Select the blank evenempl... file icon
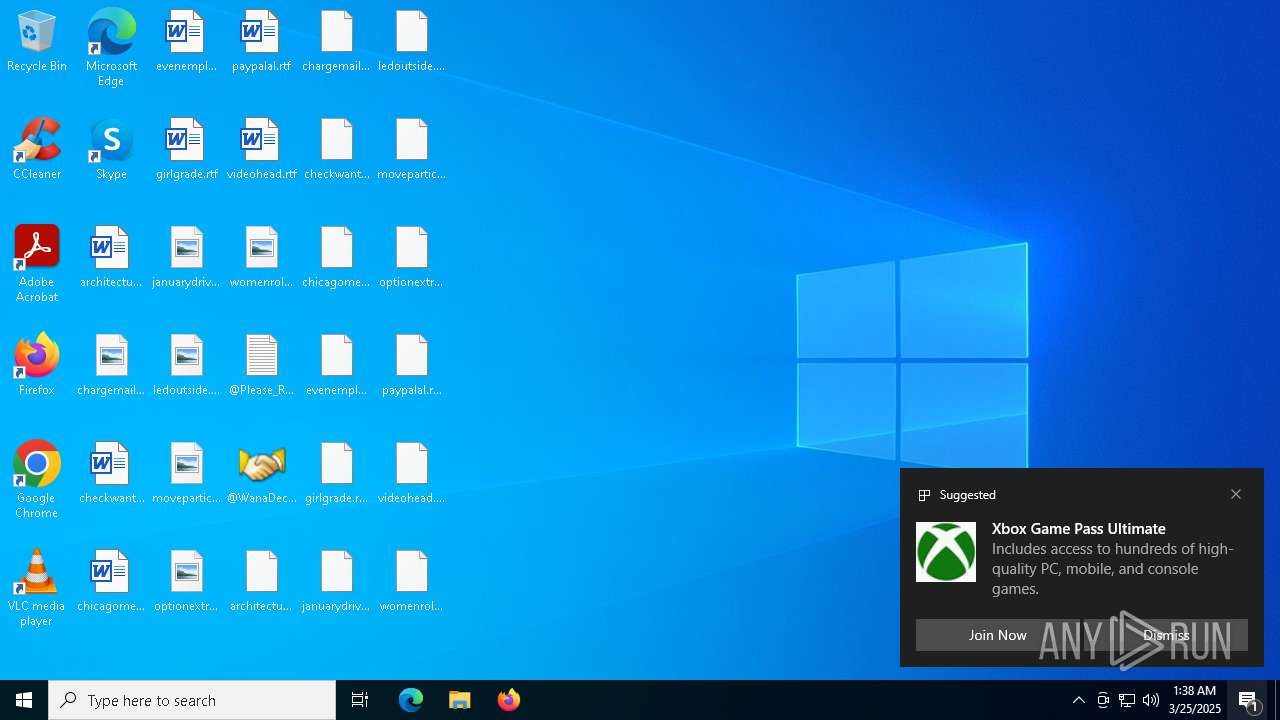Image resolution: width=1280 pixels, height=720 pixels. (336, 366)
